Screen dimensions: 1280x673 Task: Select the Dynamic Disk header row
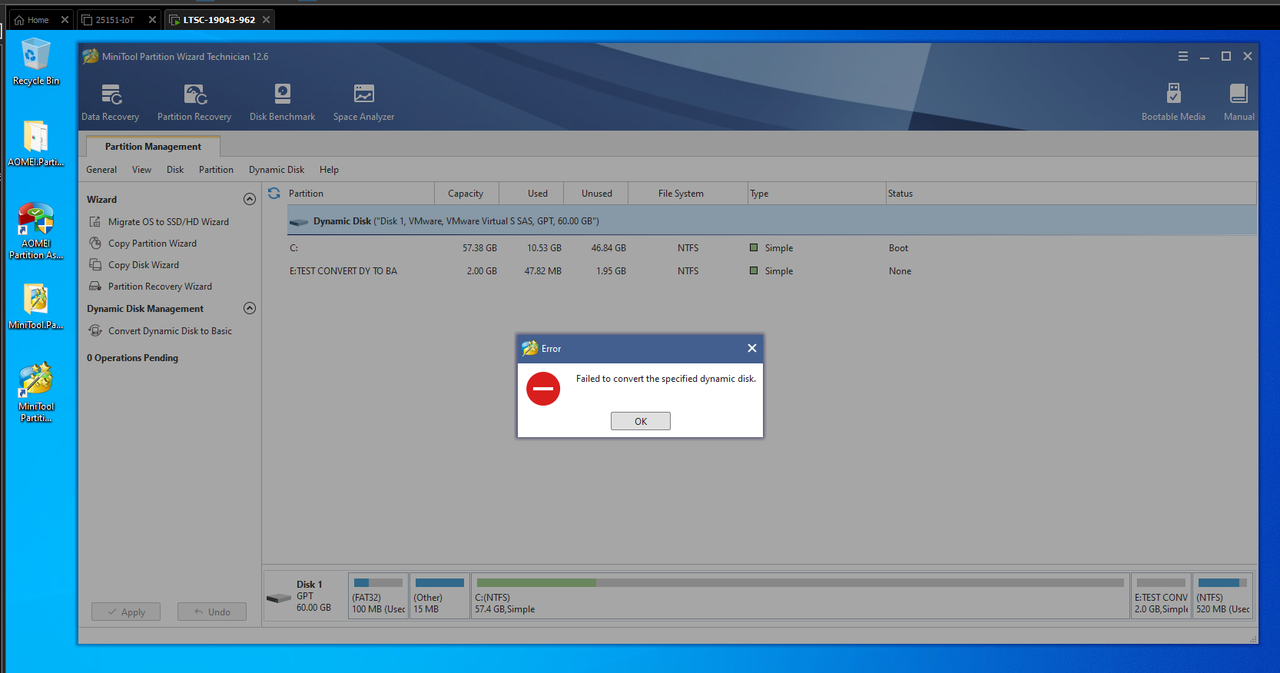pos(772,221)
